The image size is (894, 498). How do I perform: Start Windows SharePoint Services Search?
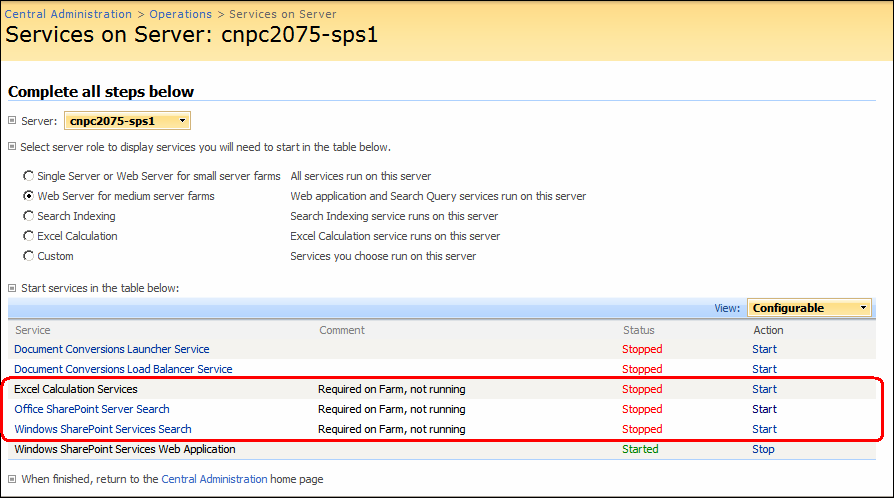point(764,429)
